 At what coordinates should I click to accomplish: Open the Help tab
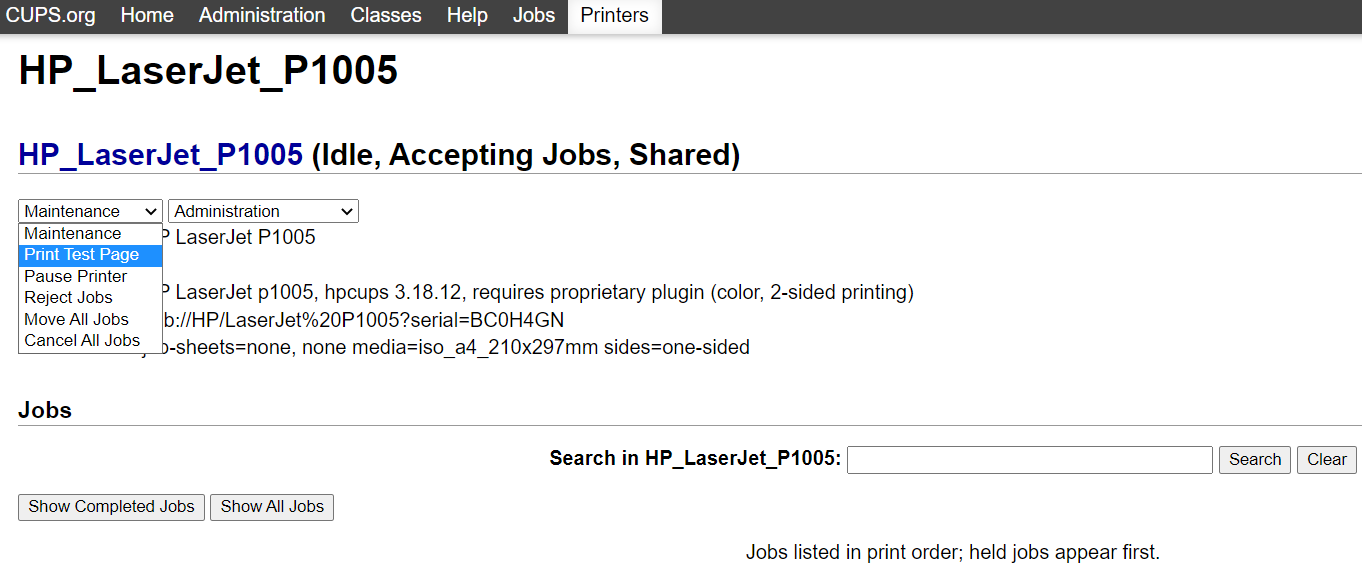pos(467,16)
